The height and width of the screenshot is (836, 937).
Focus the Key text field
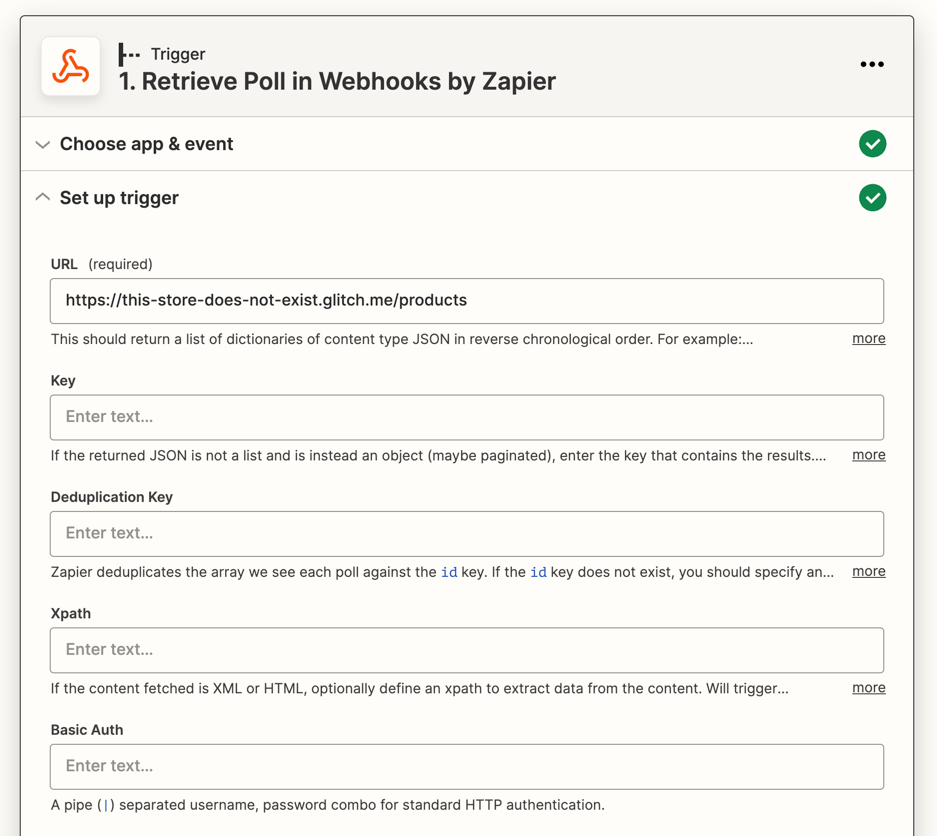(x=467, y=417)
